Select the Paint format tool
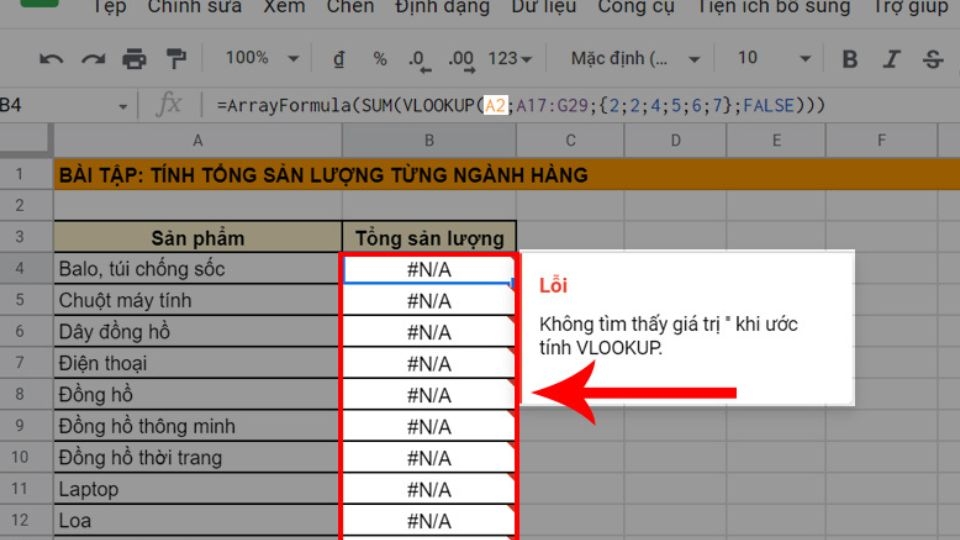The height and width of the screenshot is (540, 960). (x=176, y=59)
